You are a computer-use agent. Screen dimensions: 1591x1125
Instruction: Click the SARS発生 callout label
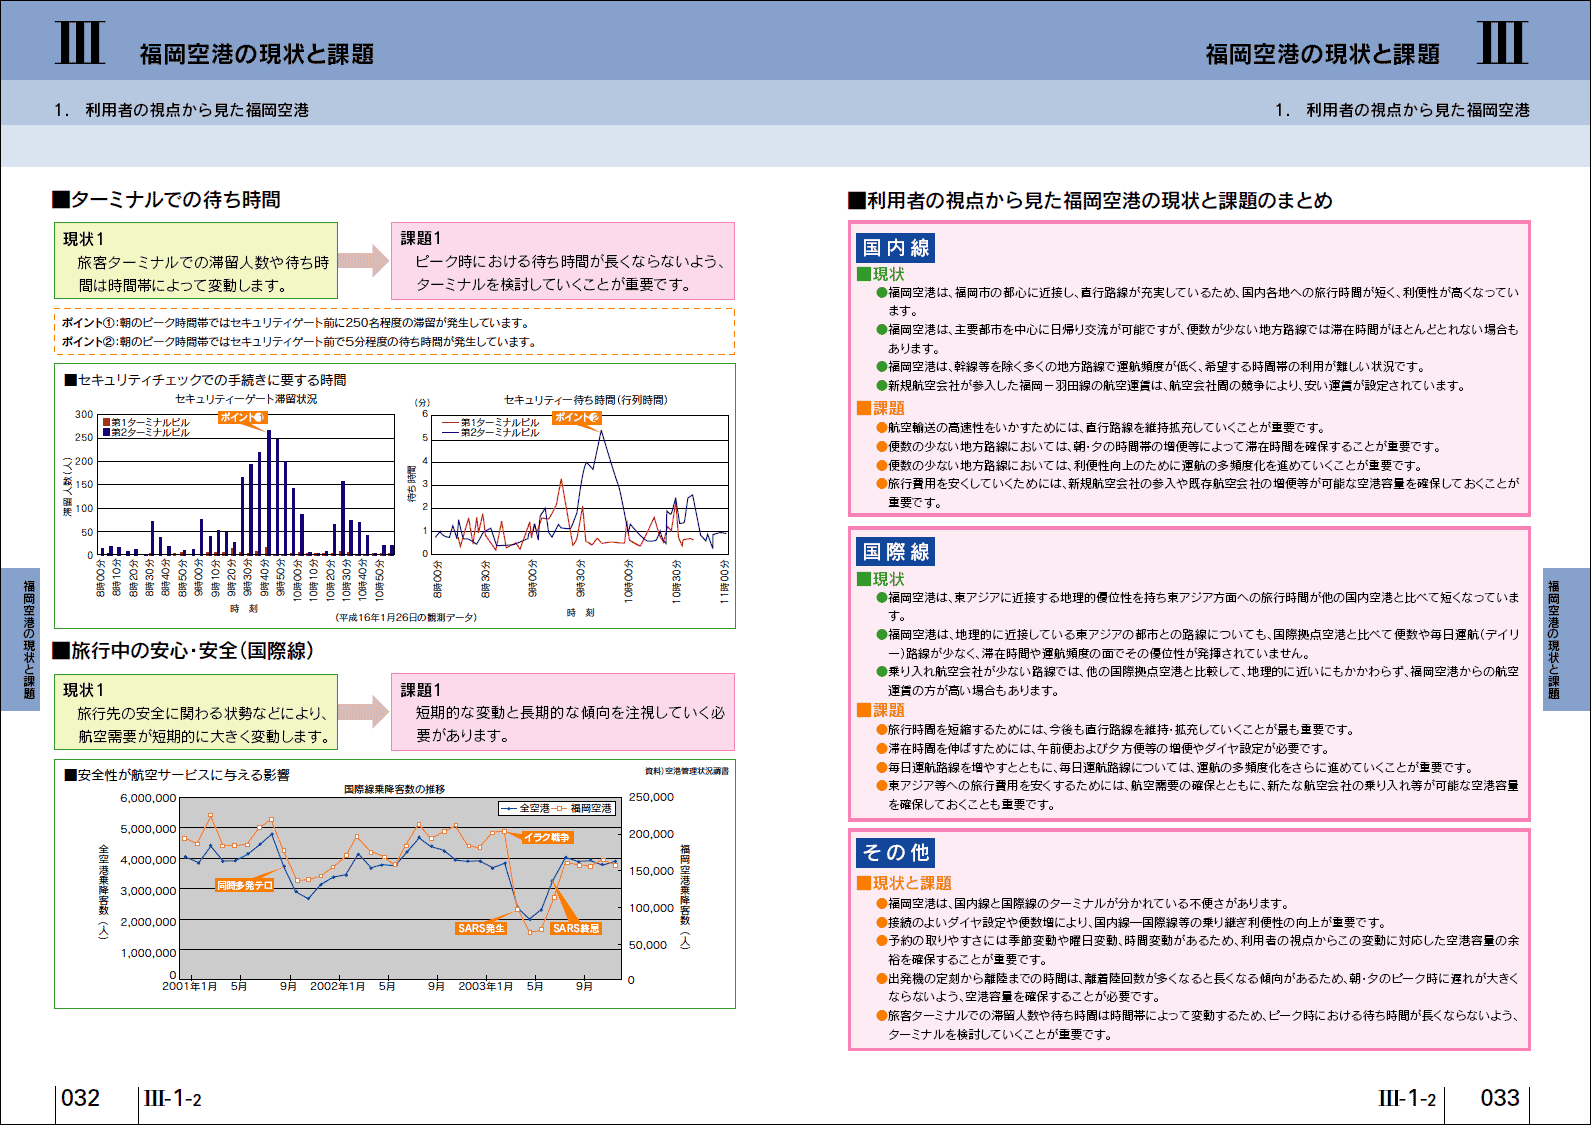tap(481, 928)
